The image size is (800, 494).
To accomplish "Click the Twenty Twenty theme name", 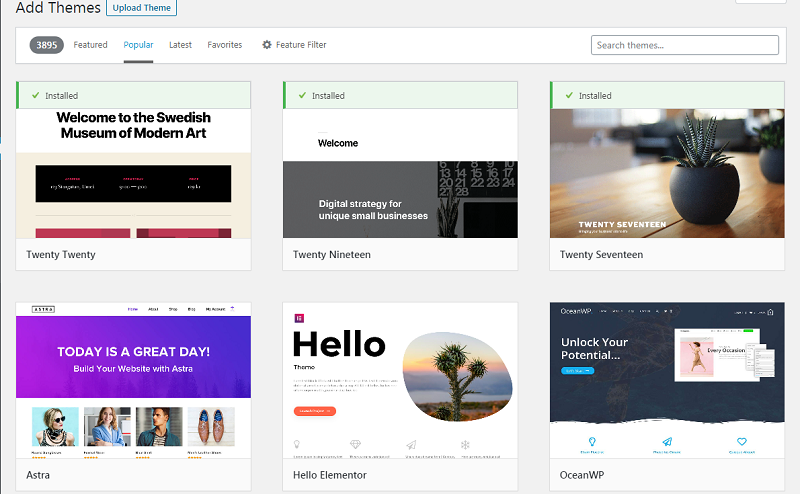I will tap(61, 255).
